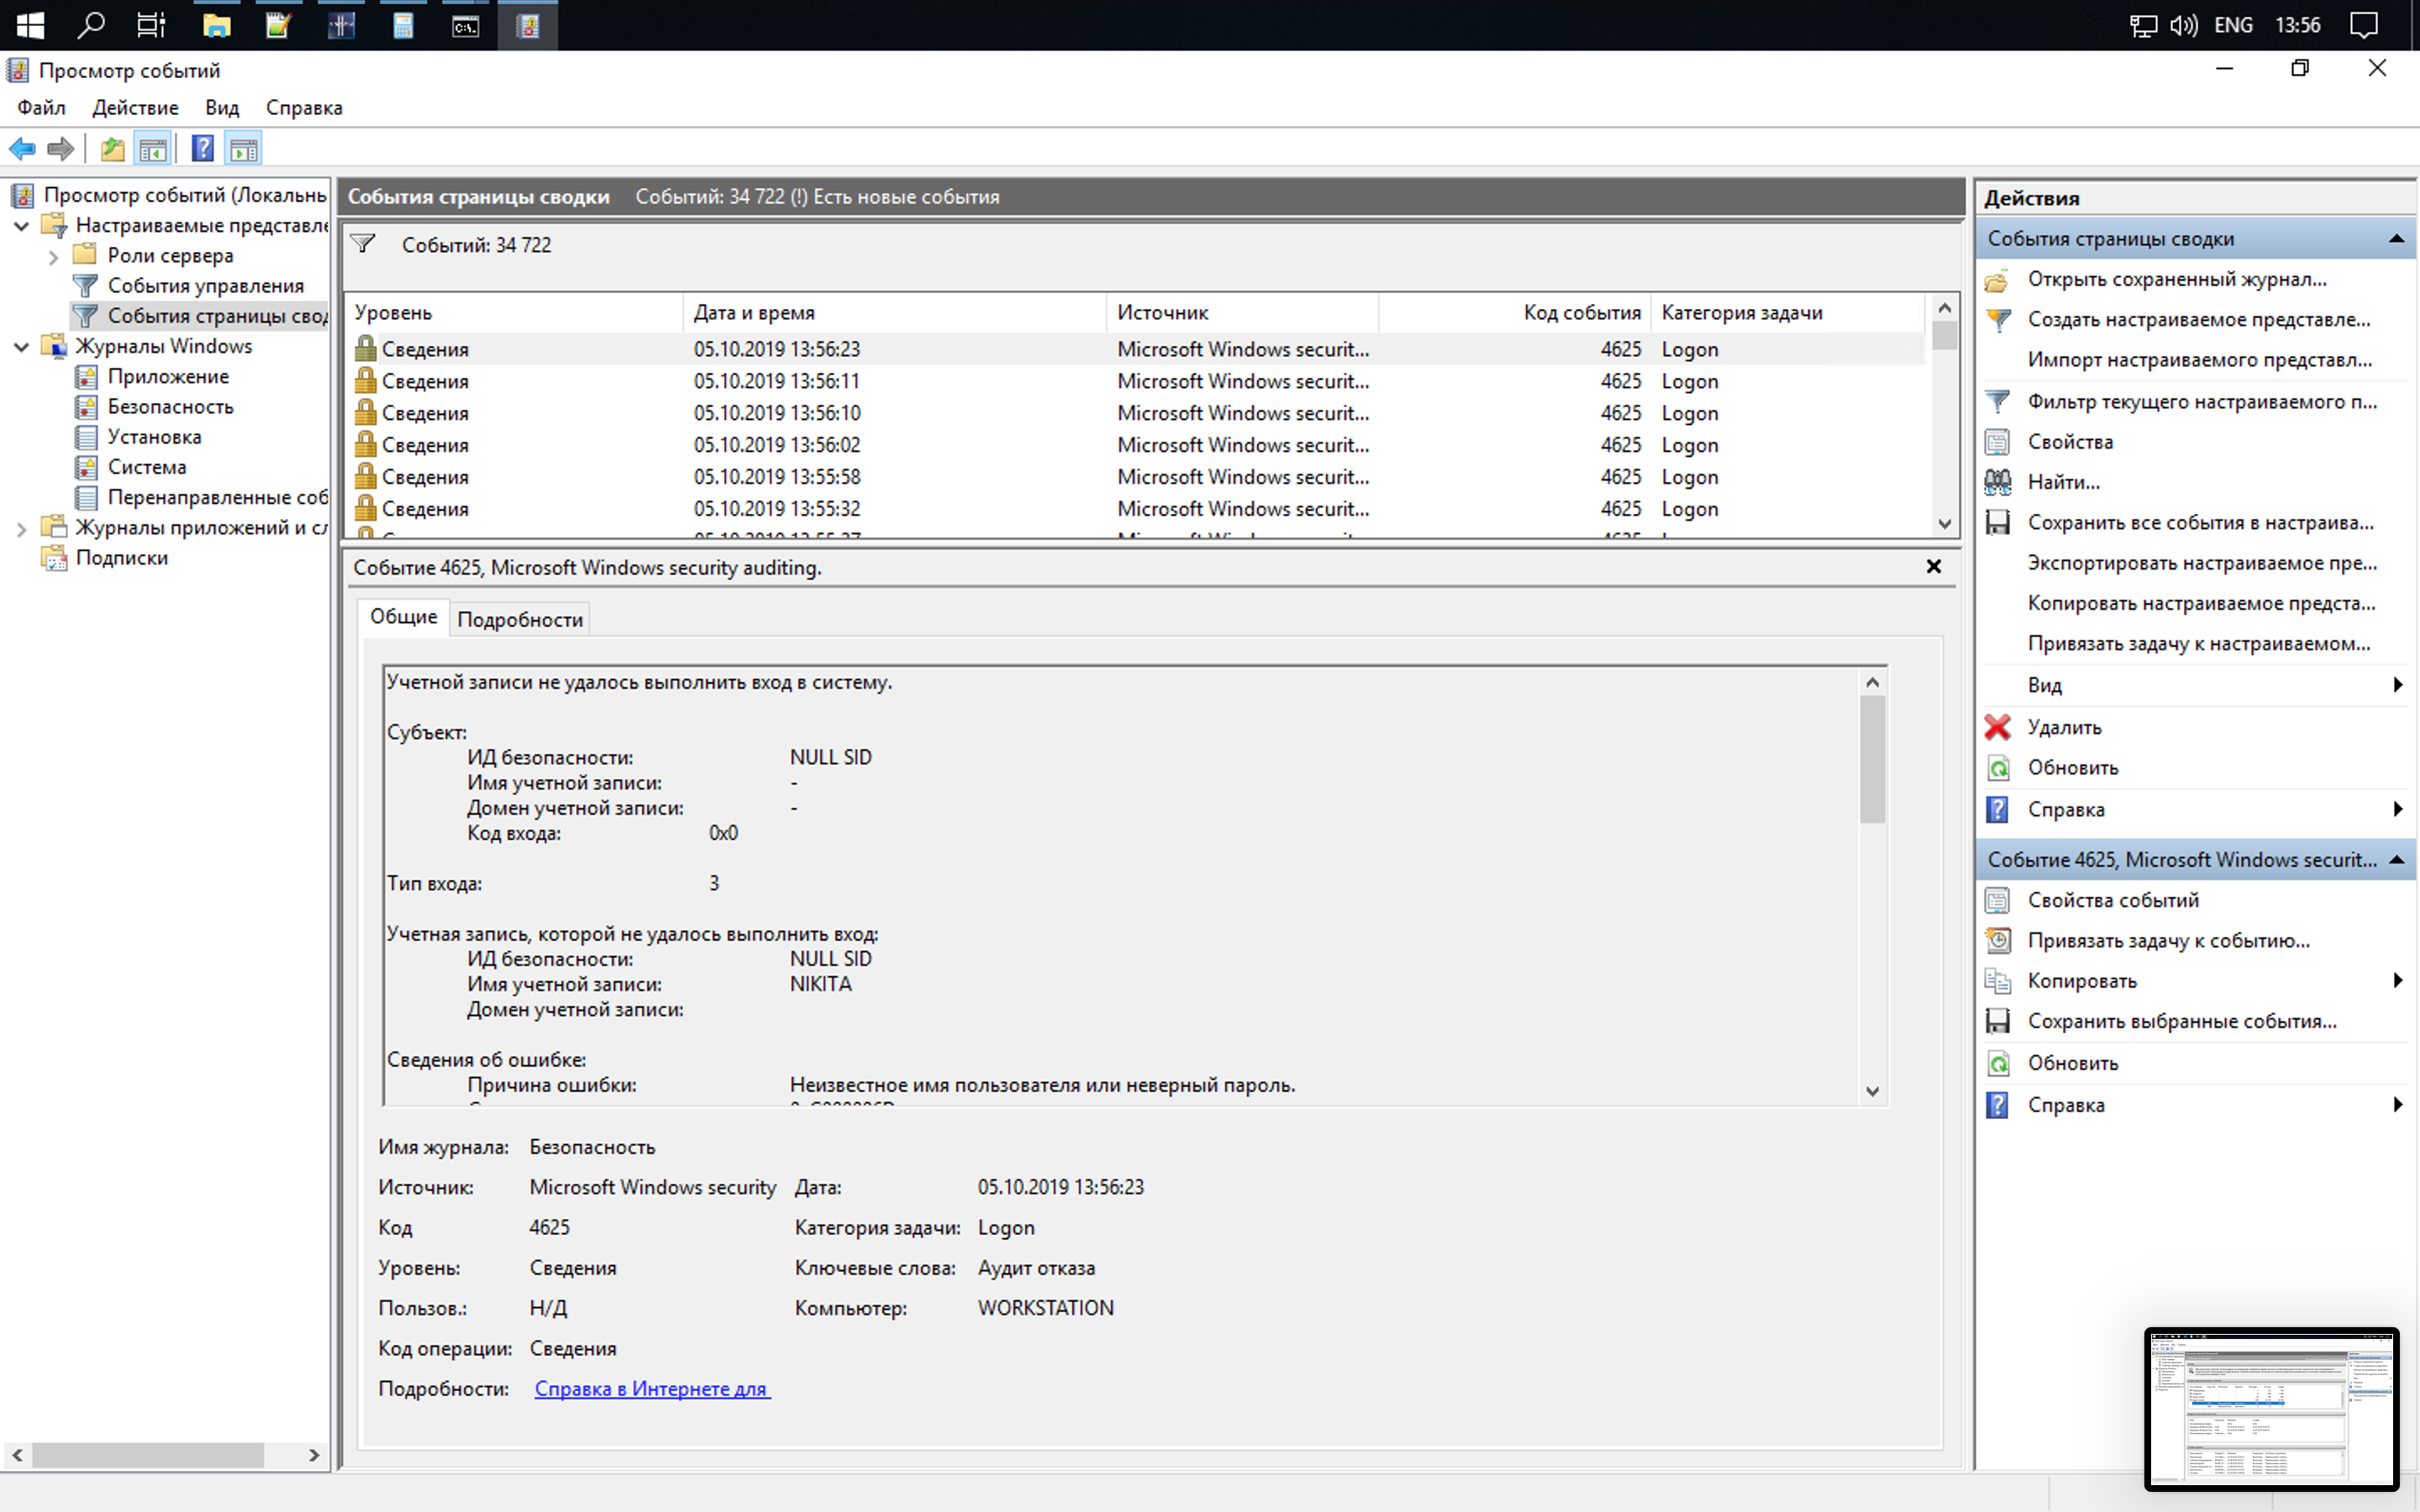Toggle the console tree pane toolbar icon
2420x1512 pixels.
point(153,149)
